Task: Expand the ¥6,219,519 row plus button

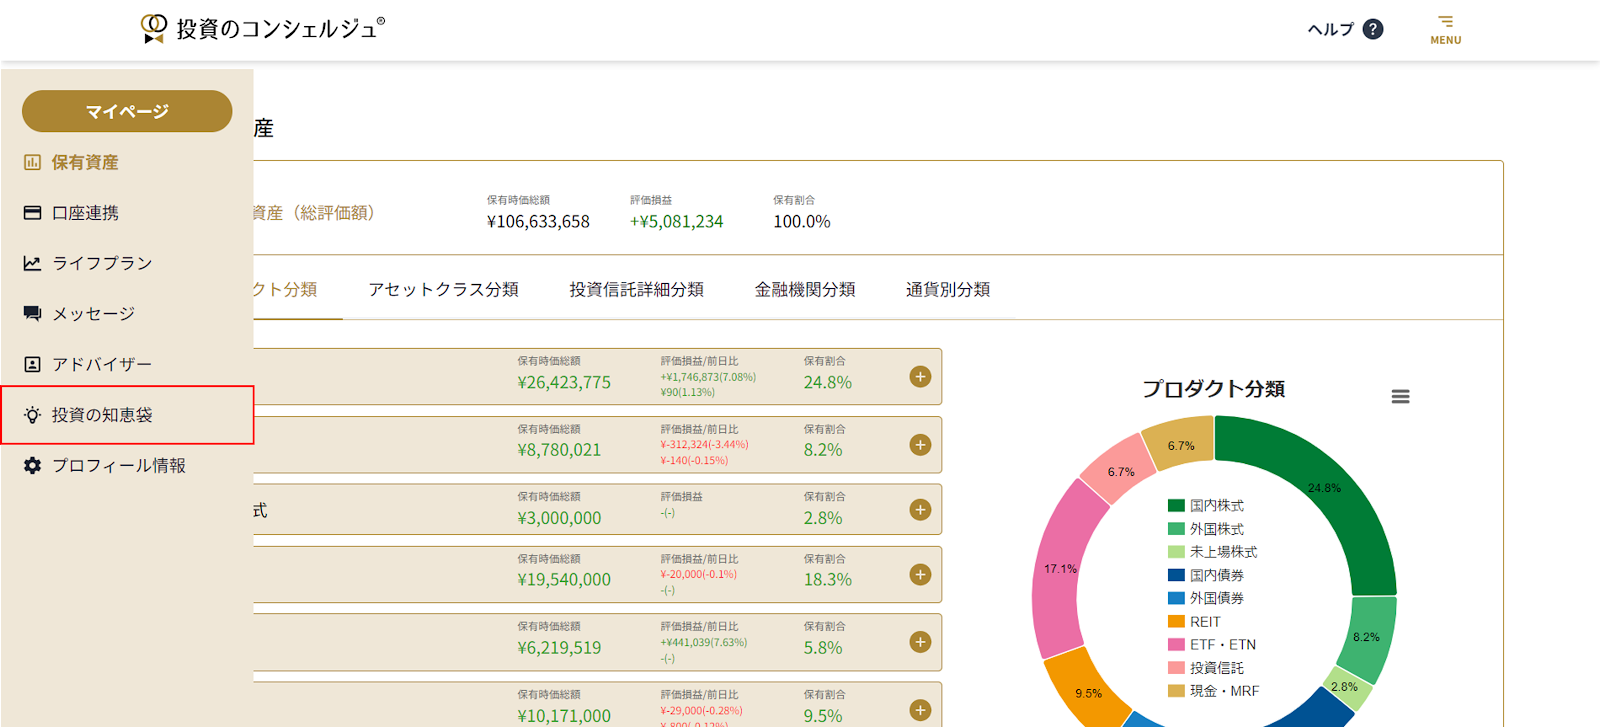Action: [x=920, y=642]
